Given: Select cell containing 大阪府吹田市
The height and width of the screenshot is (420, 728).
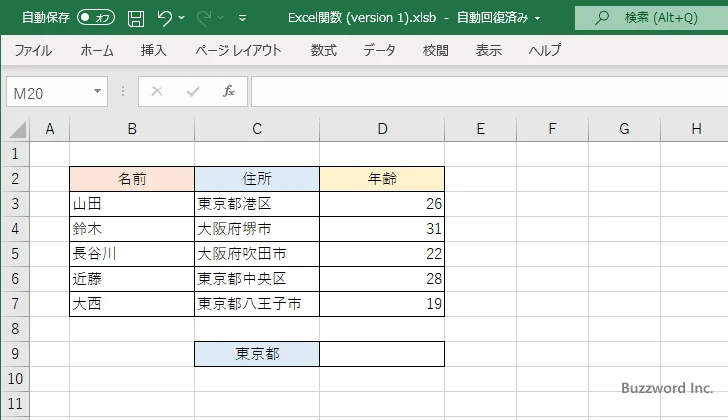Looking at the screenshot, I should [257, 254].
